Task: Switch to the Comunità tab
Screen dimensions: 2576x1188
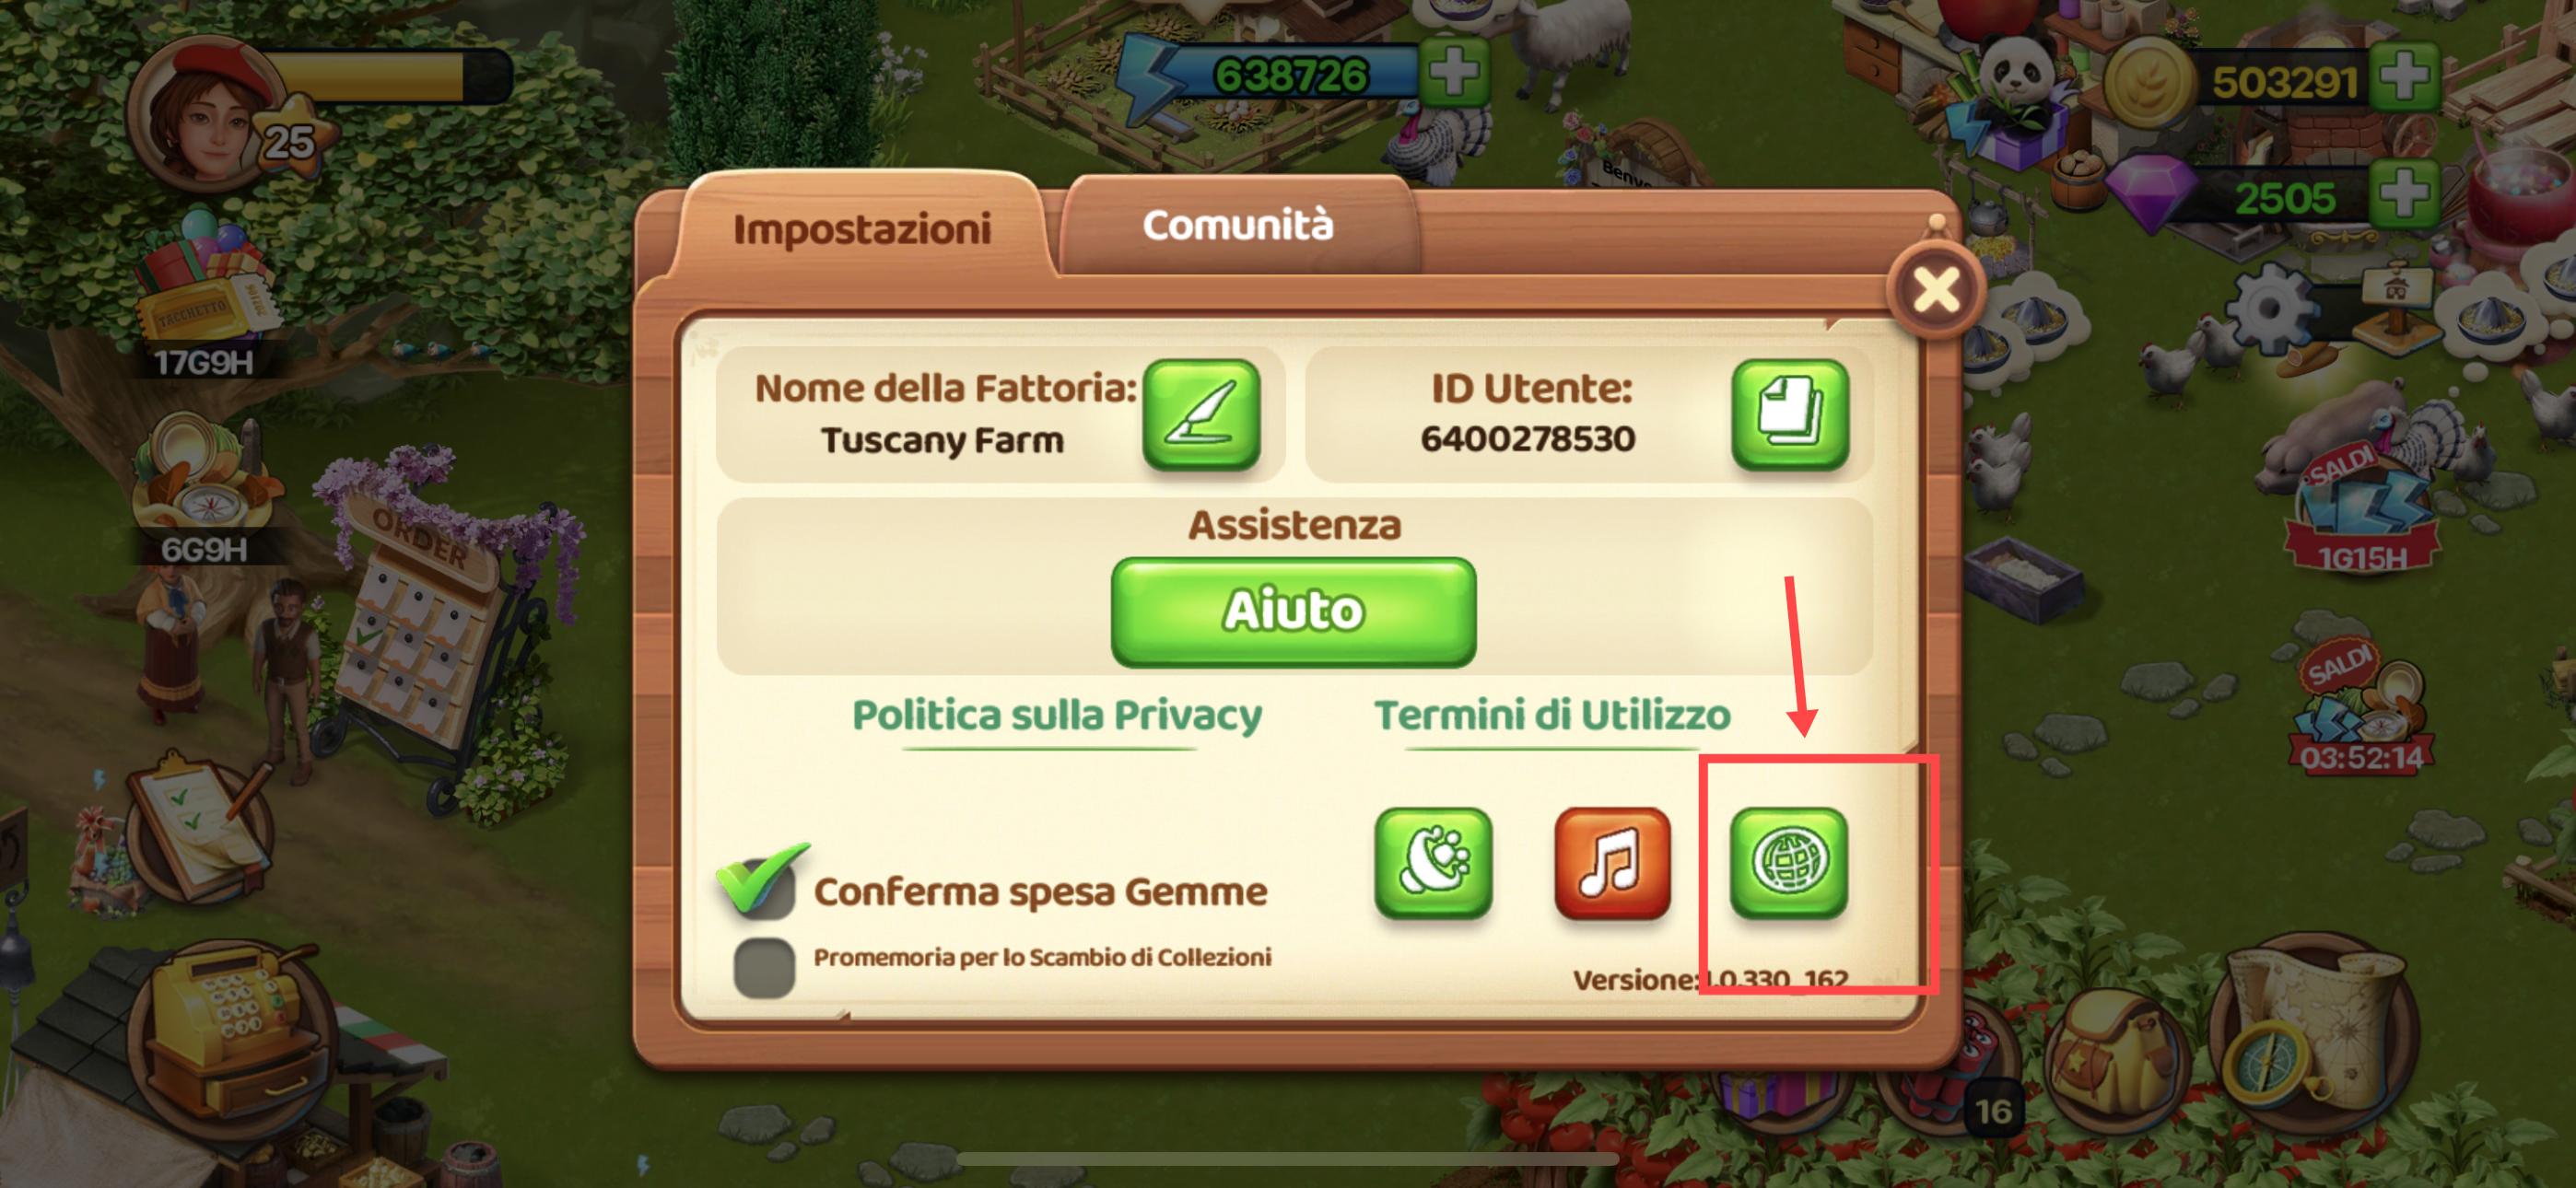Action: pyautogui.click(x=1238, y=225)
